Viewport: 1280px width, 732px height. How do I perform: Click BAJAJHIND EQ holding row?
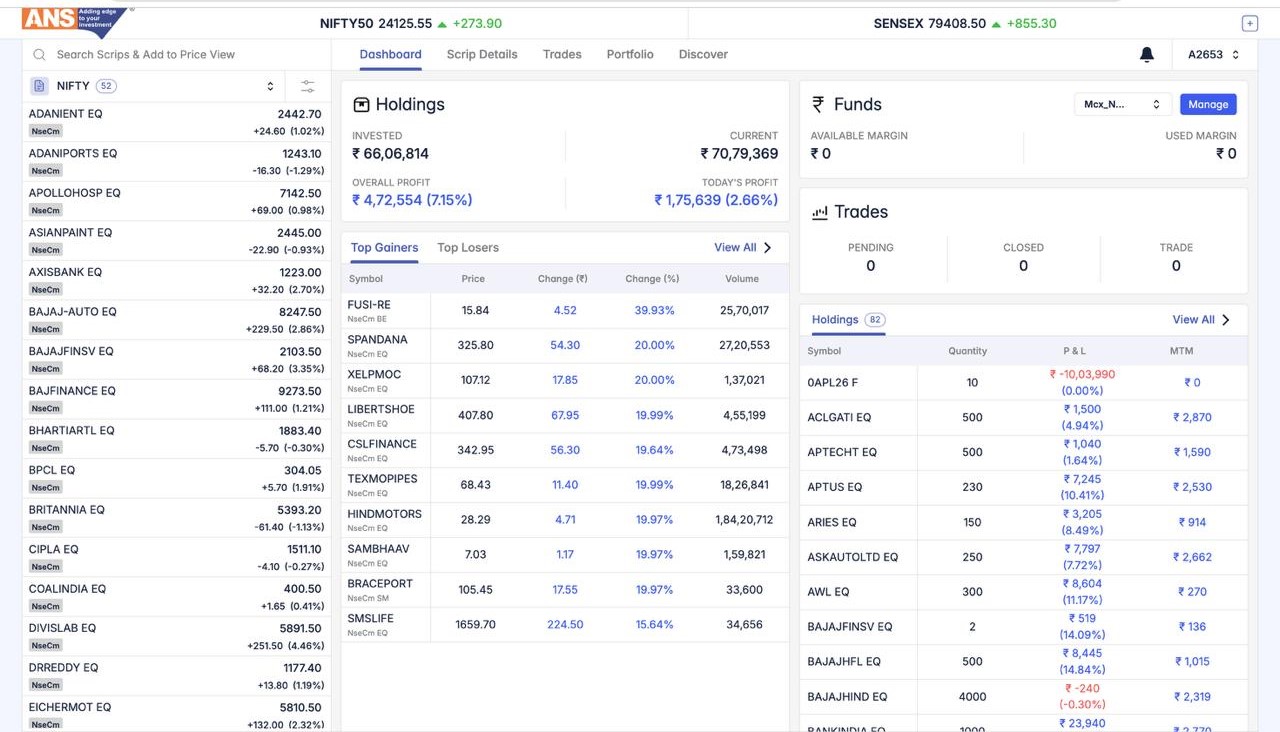coord(1023,697)
